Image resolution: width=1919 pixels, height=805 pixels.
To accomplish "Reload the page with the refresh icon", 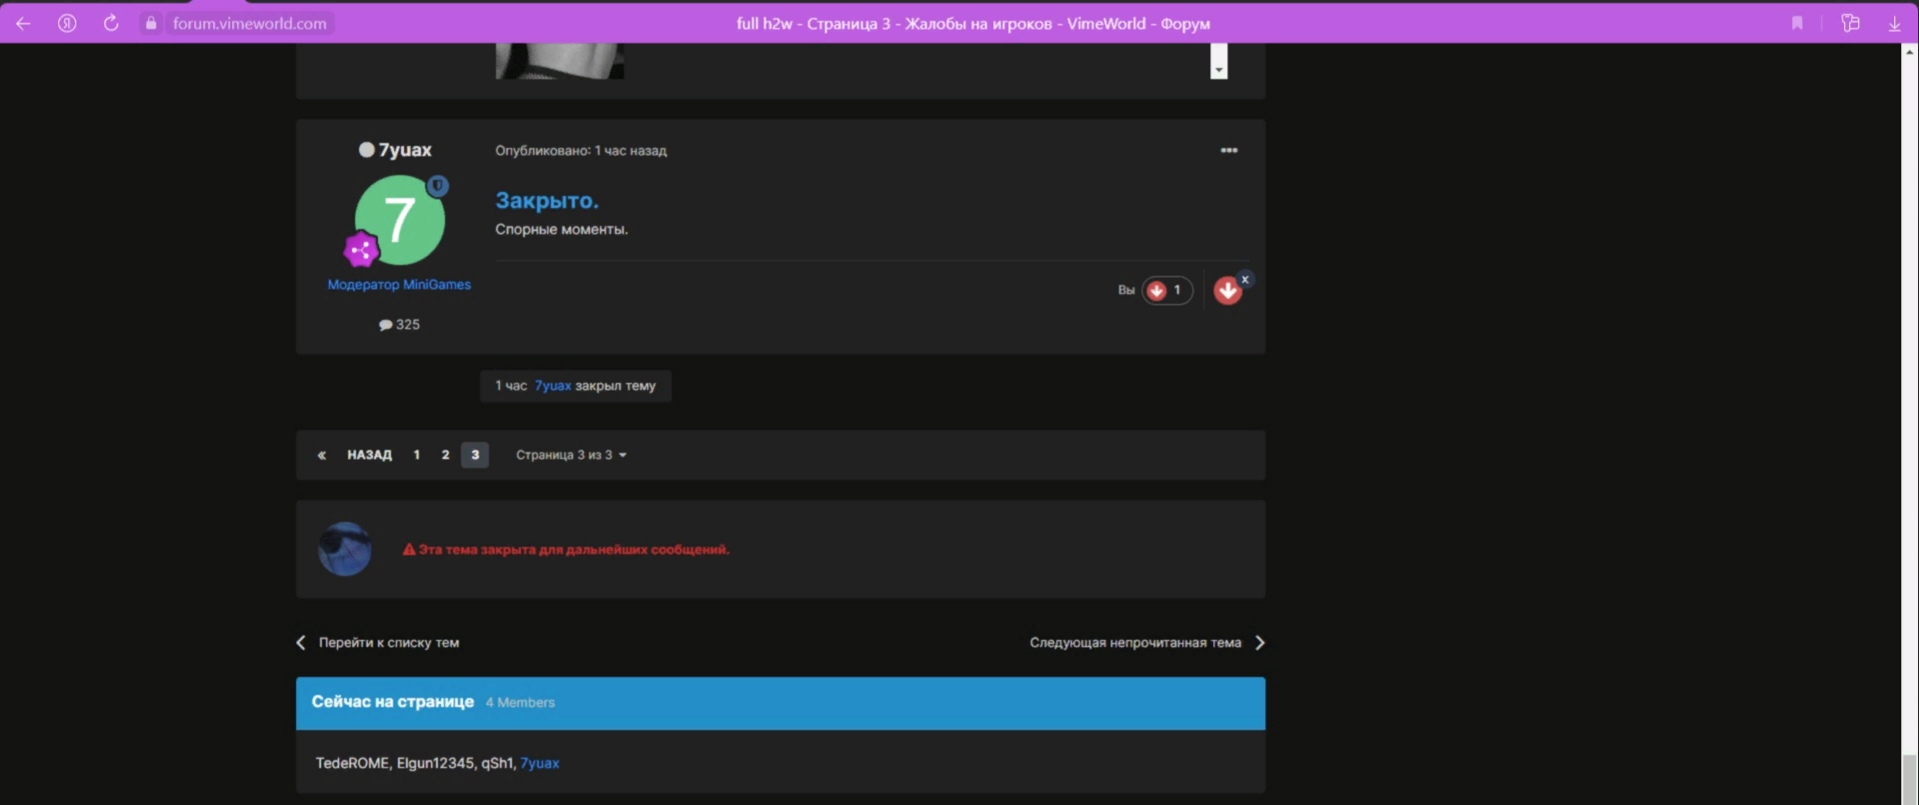I will (x=111, y=23).
